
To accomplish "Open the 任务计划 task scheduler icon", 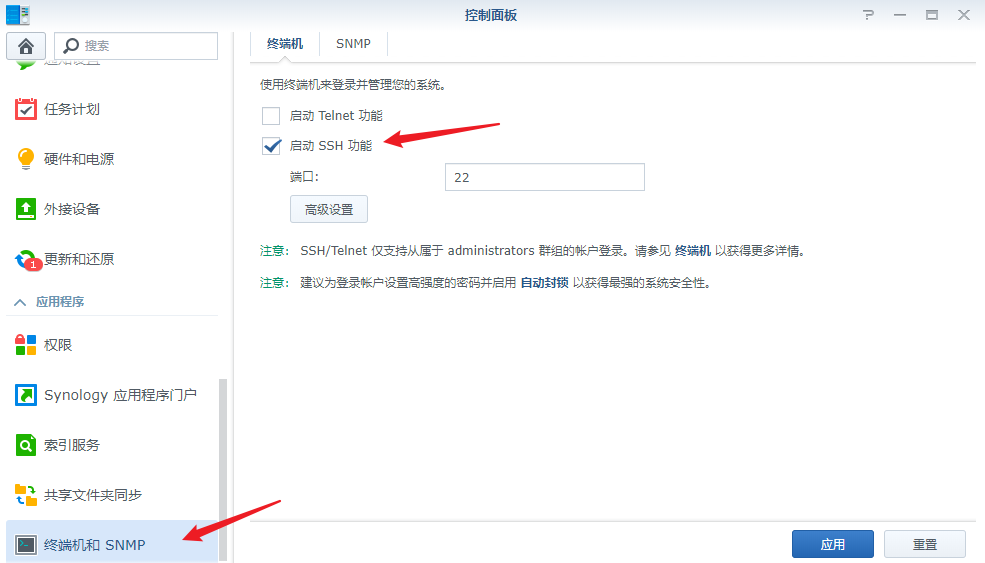I will 26,109.
